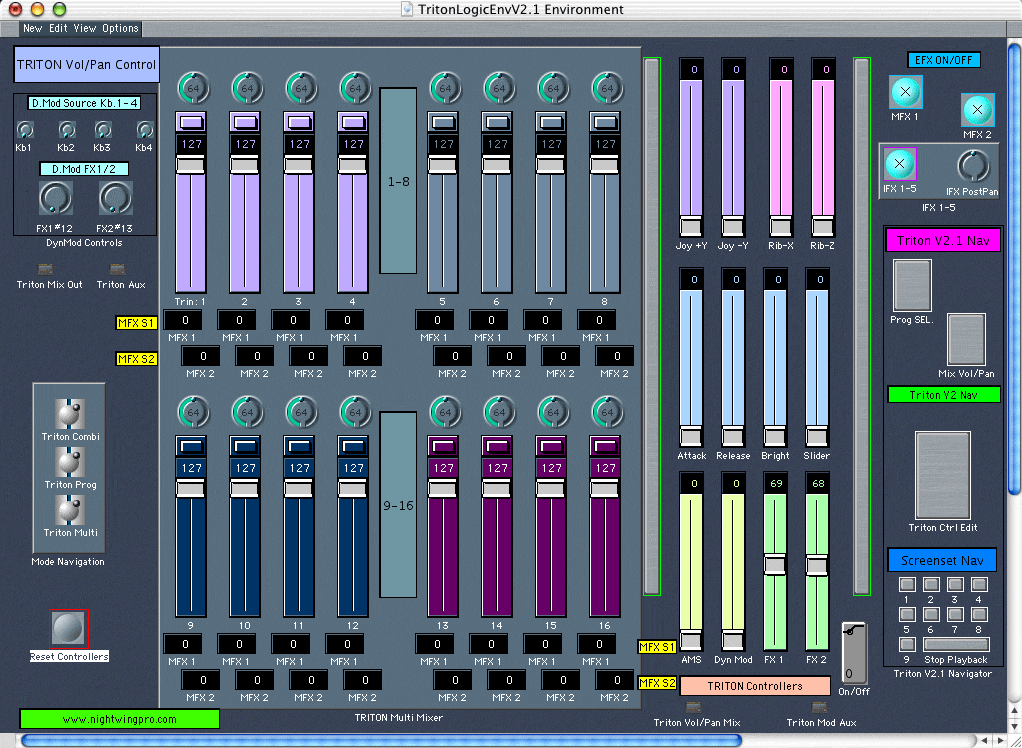The width and height of the screenshot is (1022, 748).
Task: Click the Kb1 modulation source knob
Action: [x=25, y=130]
